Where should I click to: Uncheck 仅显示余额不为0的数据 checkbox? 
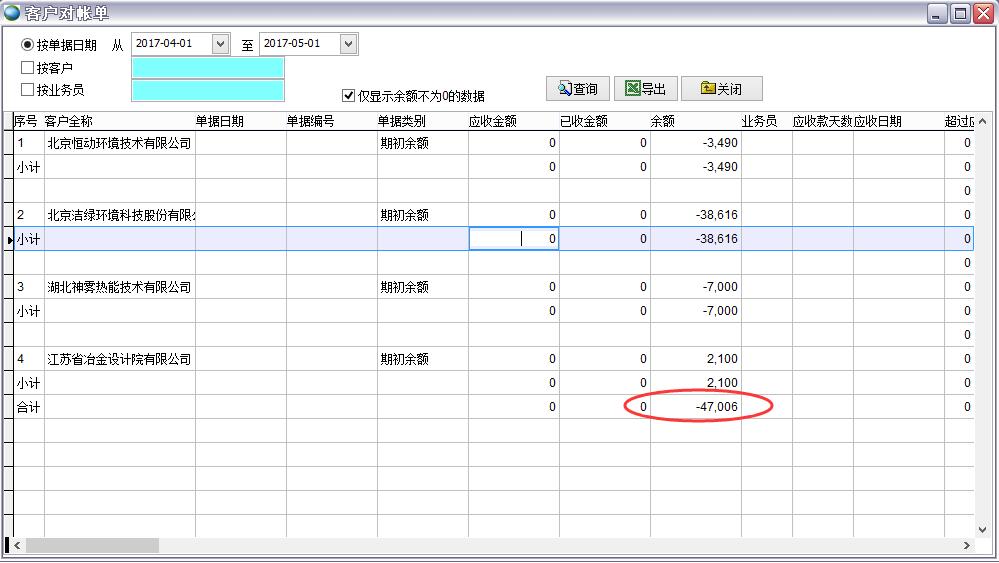point(348,96)
